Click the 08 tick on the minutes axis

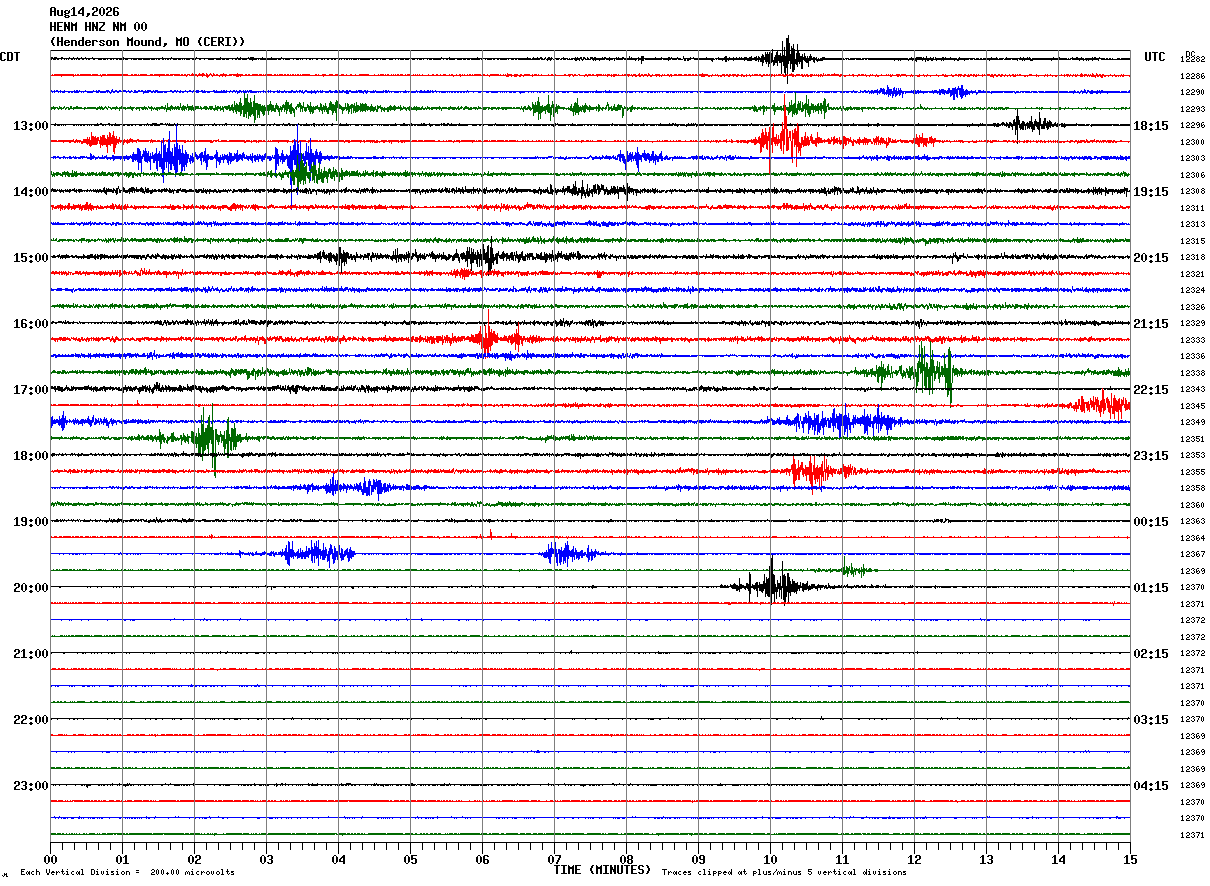click(626, 859)
